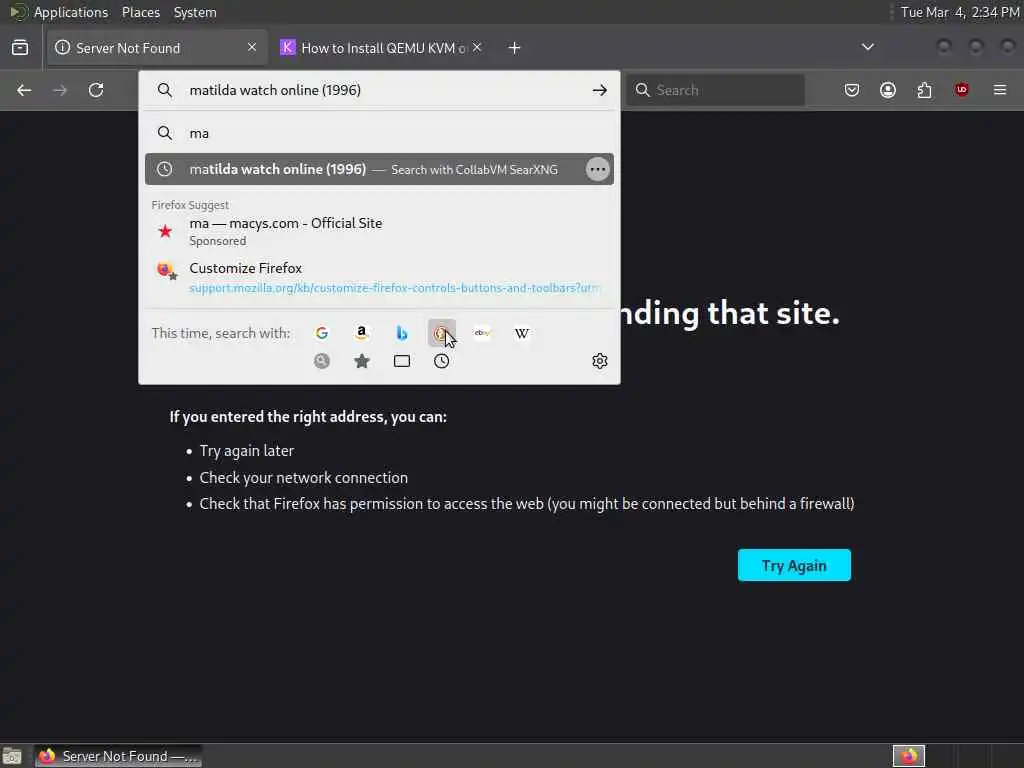Open the clock showing Tue Mar 4

[x=960, y=12]
